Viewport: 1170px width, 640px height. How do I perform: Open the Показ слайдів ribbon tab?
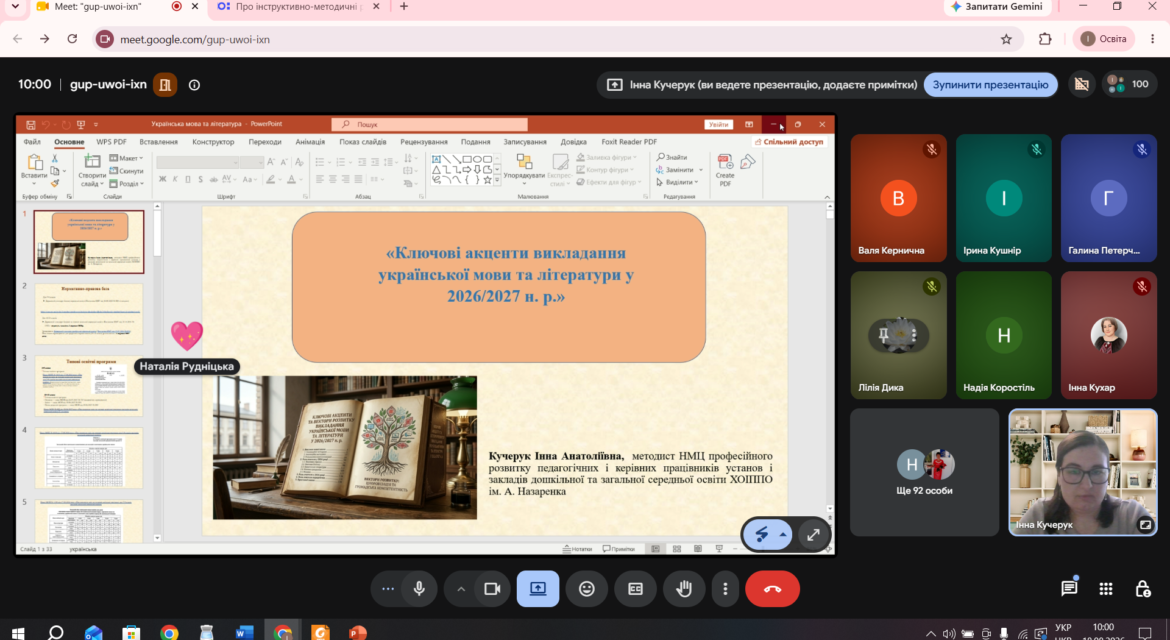(363, 142)
